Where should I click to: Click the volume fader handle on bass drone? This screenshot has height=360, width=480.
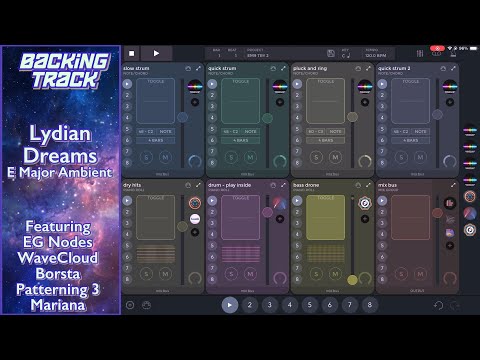click(352, 280)
